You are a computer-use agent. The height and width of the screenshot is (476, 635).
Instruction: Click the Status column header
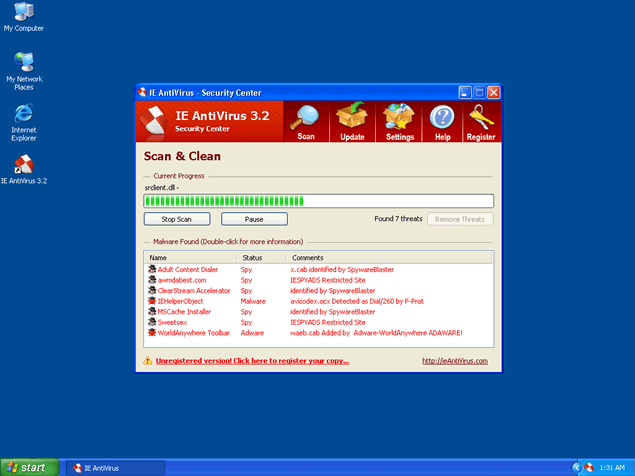(256, 258)
